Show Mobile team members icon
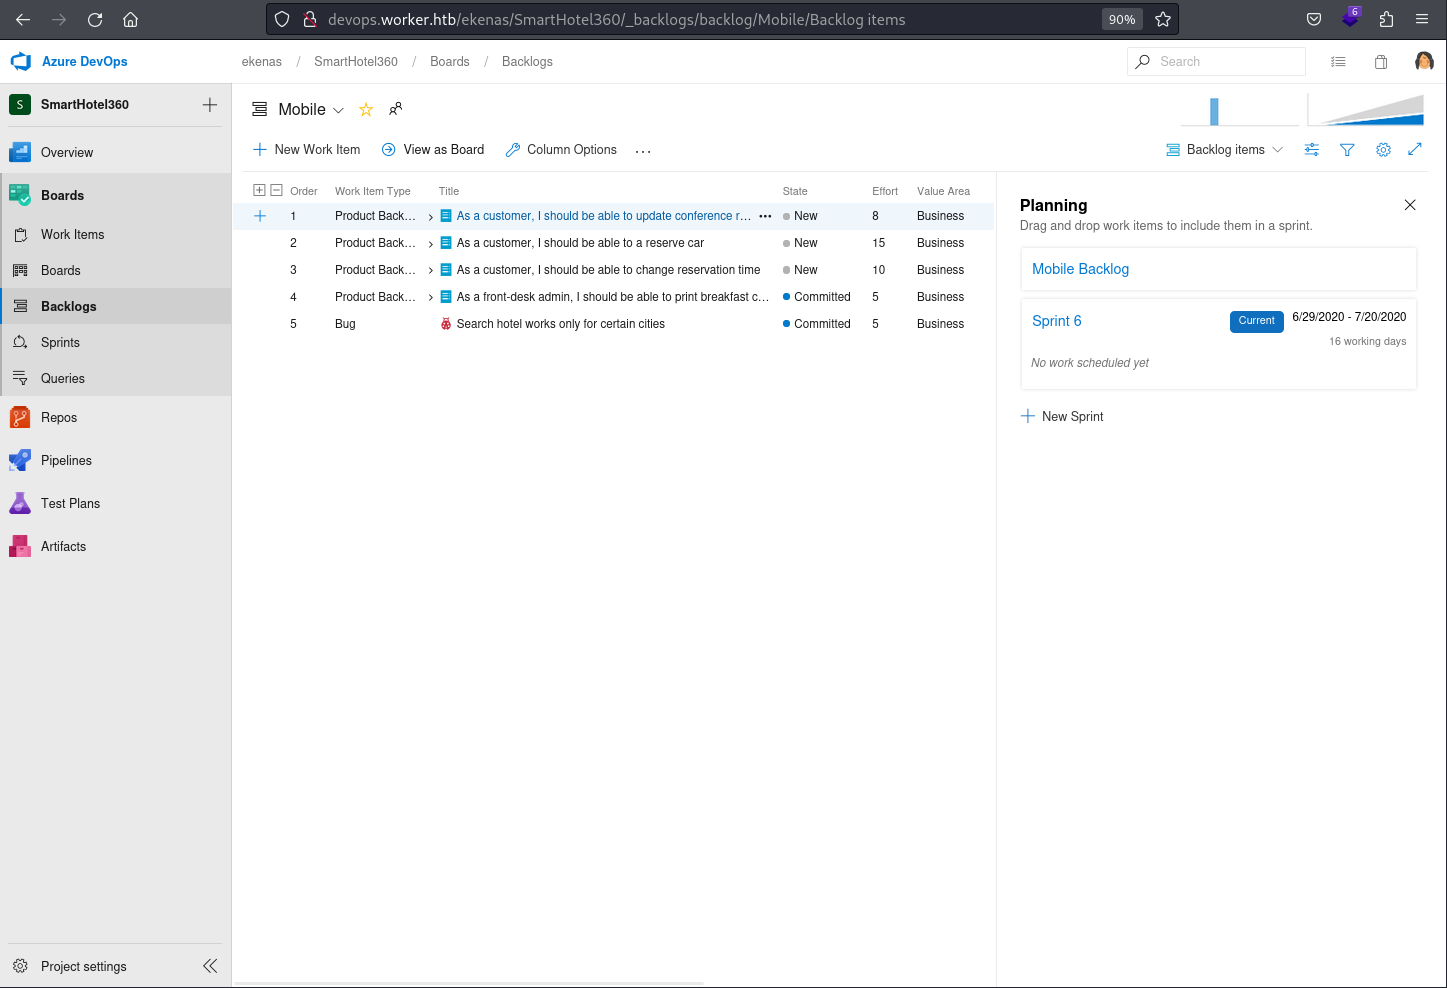Viewport: 1447px width, 988px height. [x=396, y=109]
